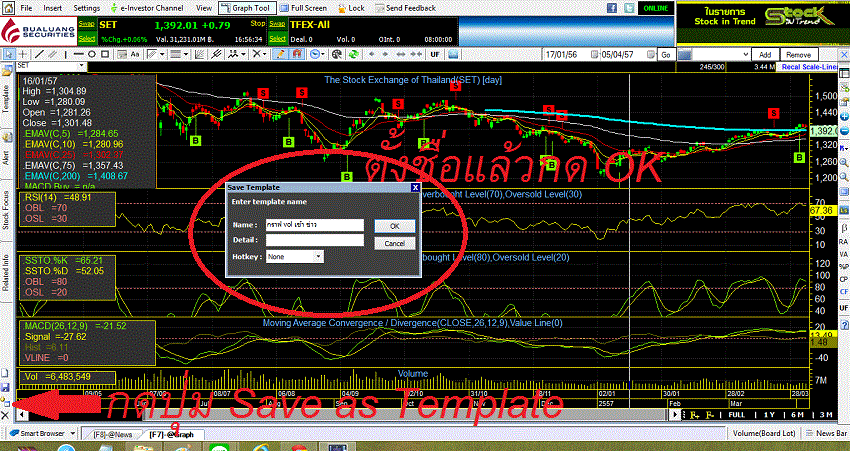Screen dimensions: 850x451
Task: Select the crosshair cursor tool
Action: (23, 54)
